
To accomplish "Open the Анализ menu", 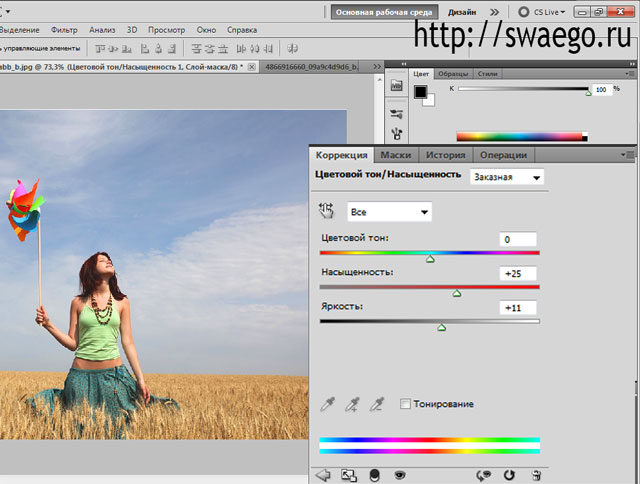I will (102, 30).
